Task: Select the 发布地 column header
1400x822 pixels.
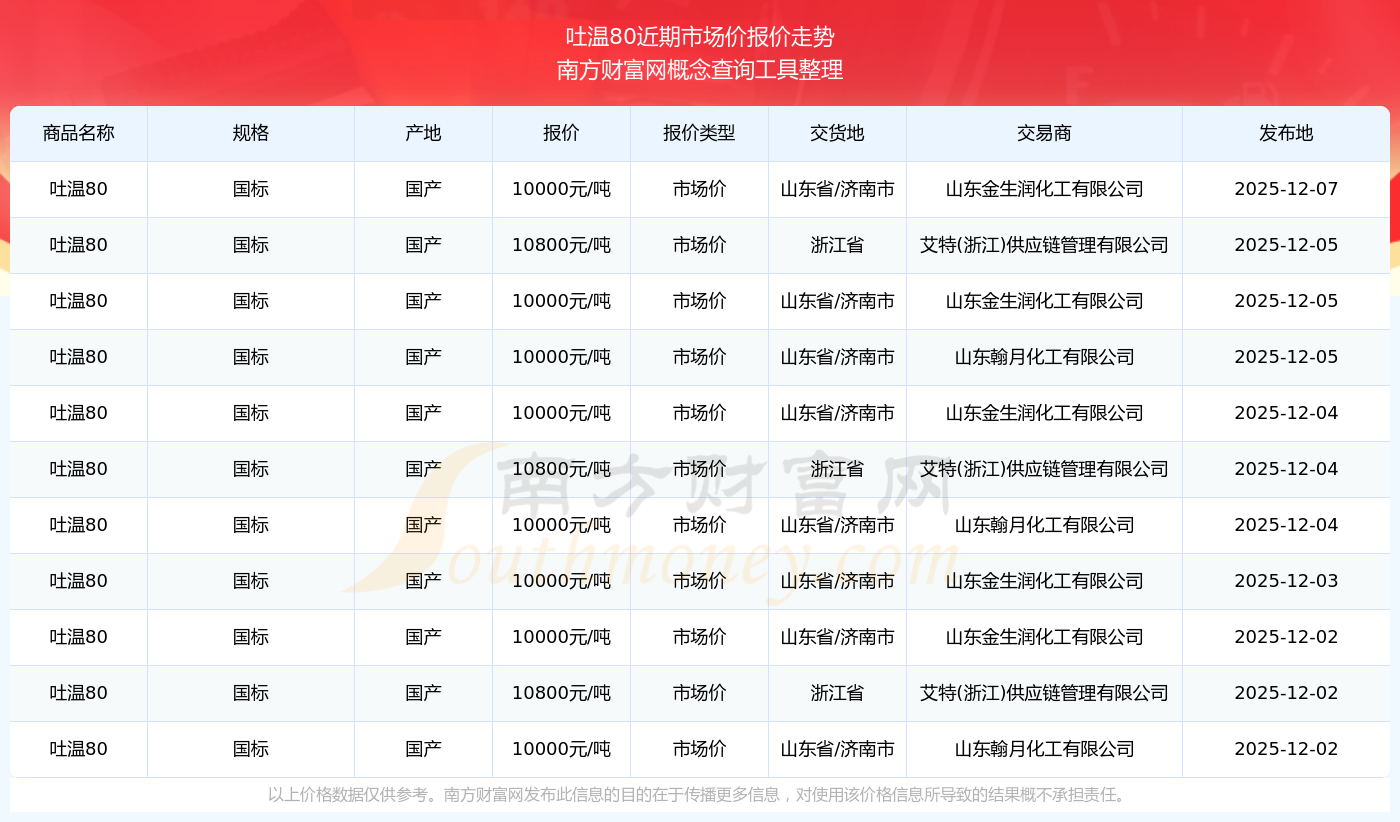Action: pyautogui.click(x=1286, y=133)
